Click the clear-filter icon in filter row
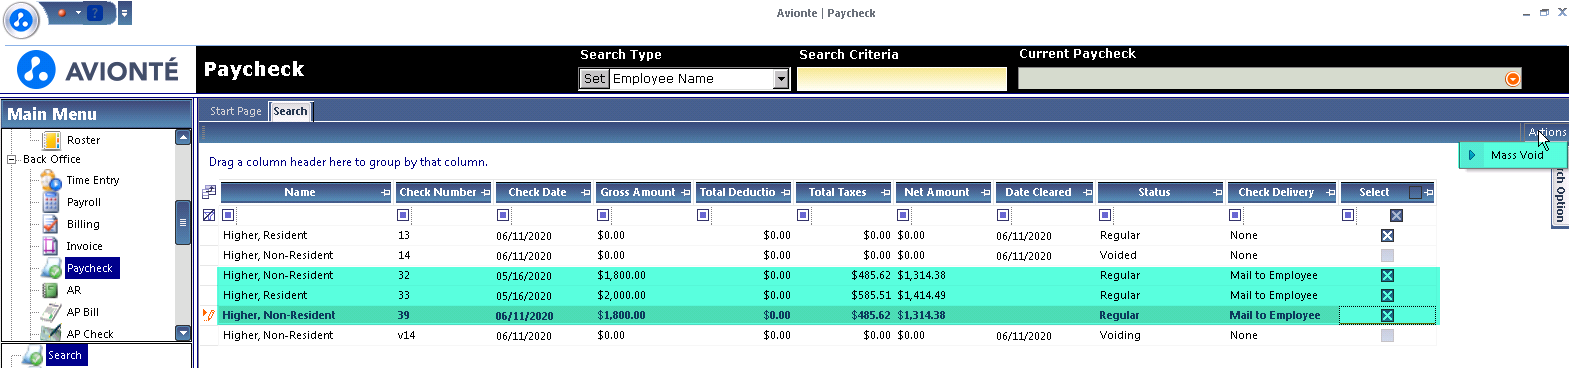Image resolution: width=1569 pixels, height=368 pixels. [209, 215]
